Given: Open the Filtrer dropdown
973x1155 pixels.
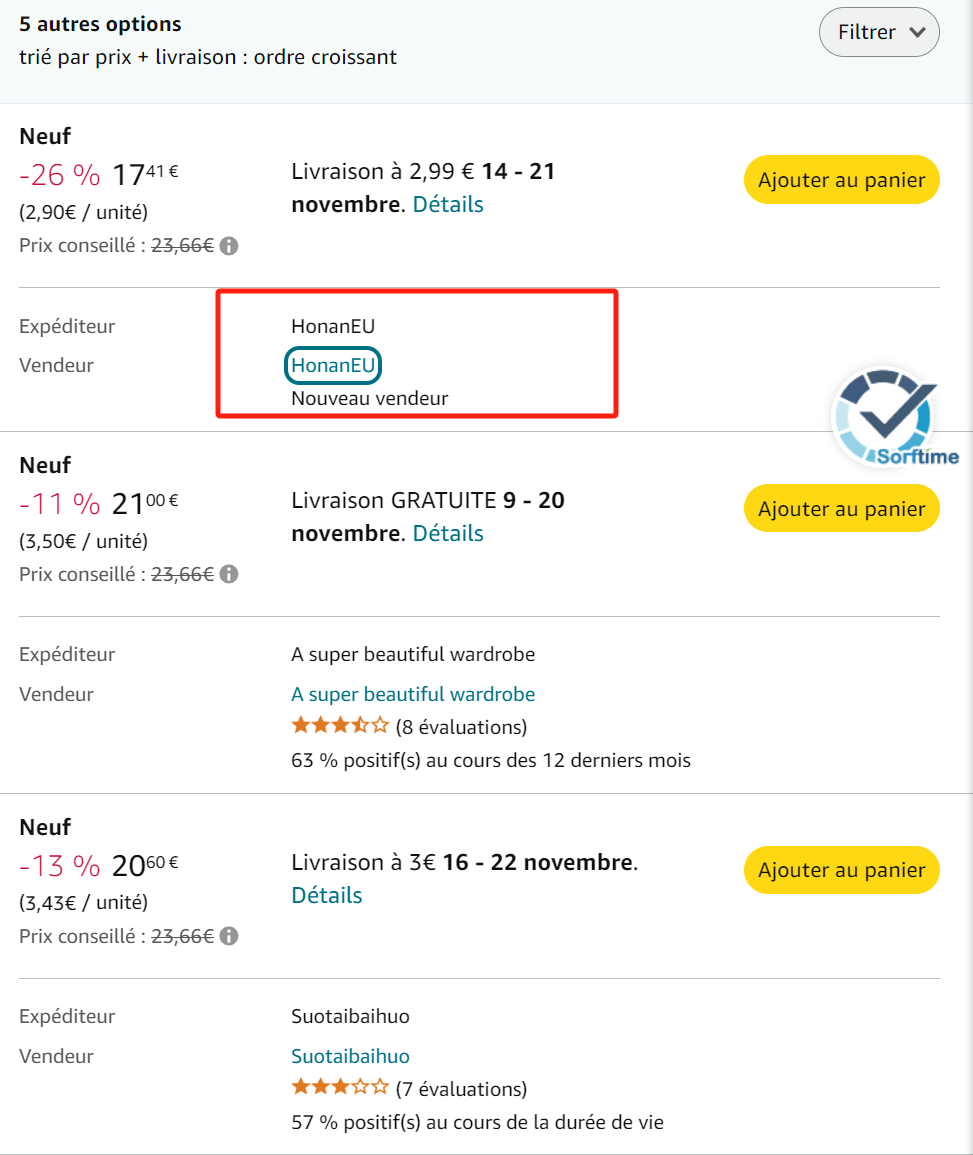Looking at the screenshot, I should 879,32.
